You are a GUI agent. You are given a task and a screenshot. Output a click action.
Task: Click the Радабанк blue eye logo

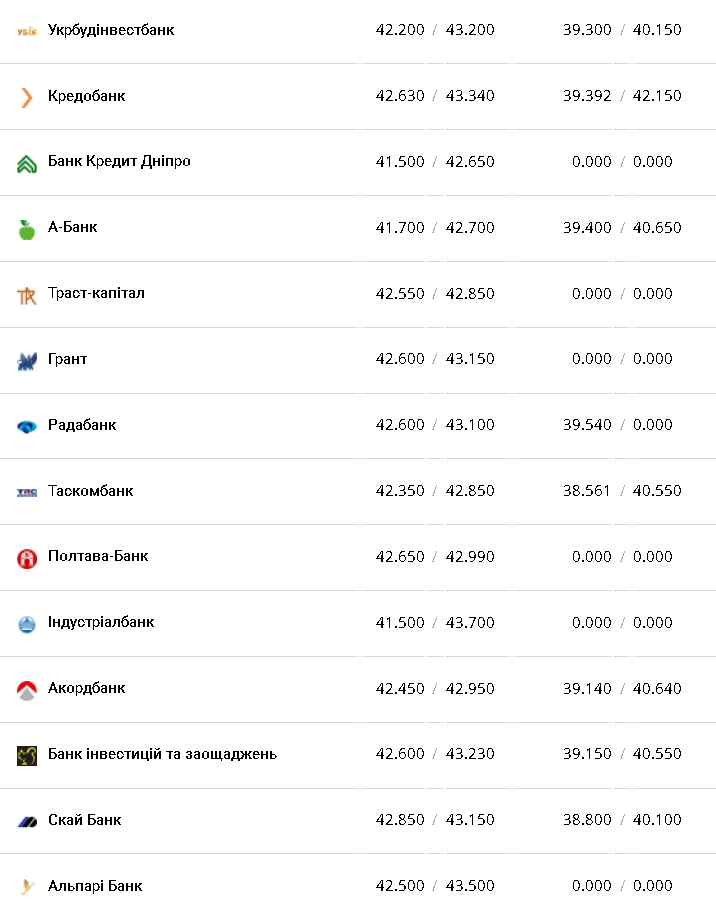coord(27,426)
